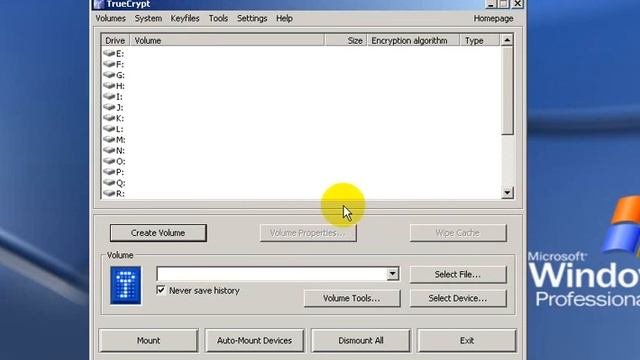Open the volume path dropdown arrow
Screen dimensions: 640x360
(x=393, y=274)
